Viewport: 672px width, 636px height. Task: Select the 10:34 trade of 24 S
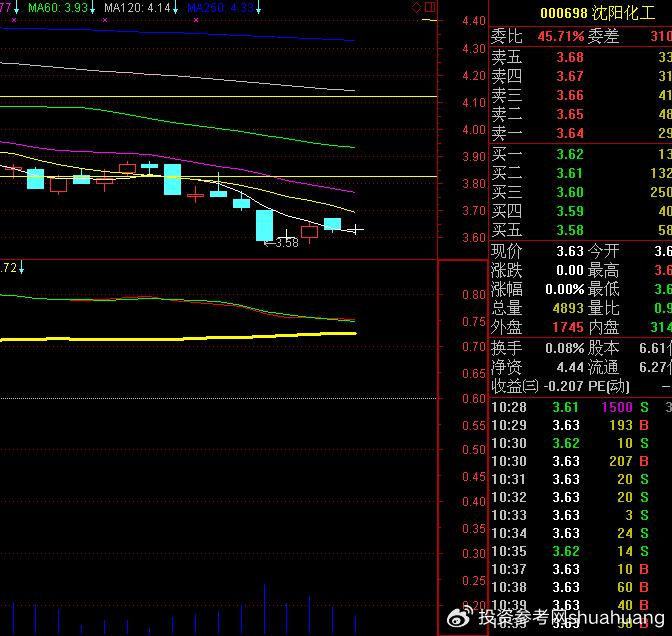pyautogui.click(x=581, y=533)
